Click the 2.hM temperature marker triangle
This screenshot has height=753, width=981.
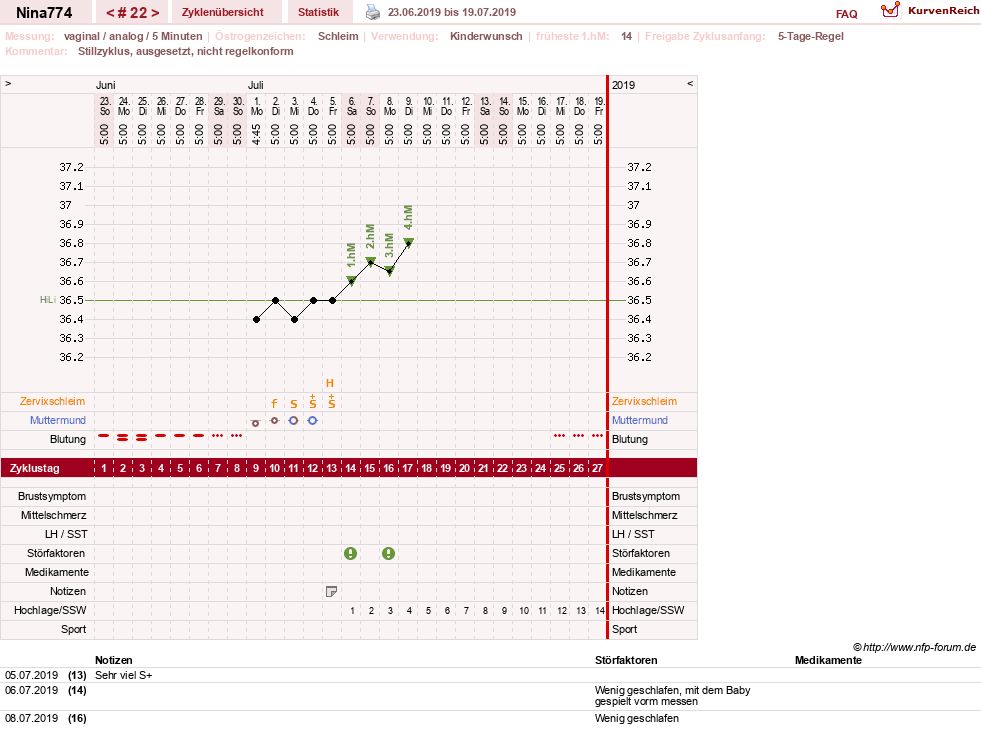[x=370, y=262]
